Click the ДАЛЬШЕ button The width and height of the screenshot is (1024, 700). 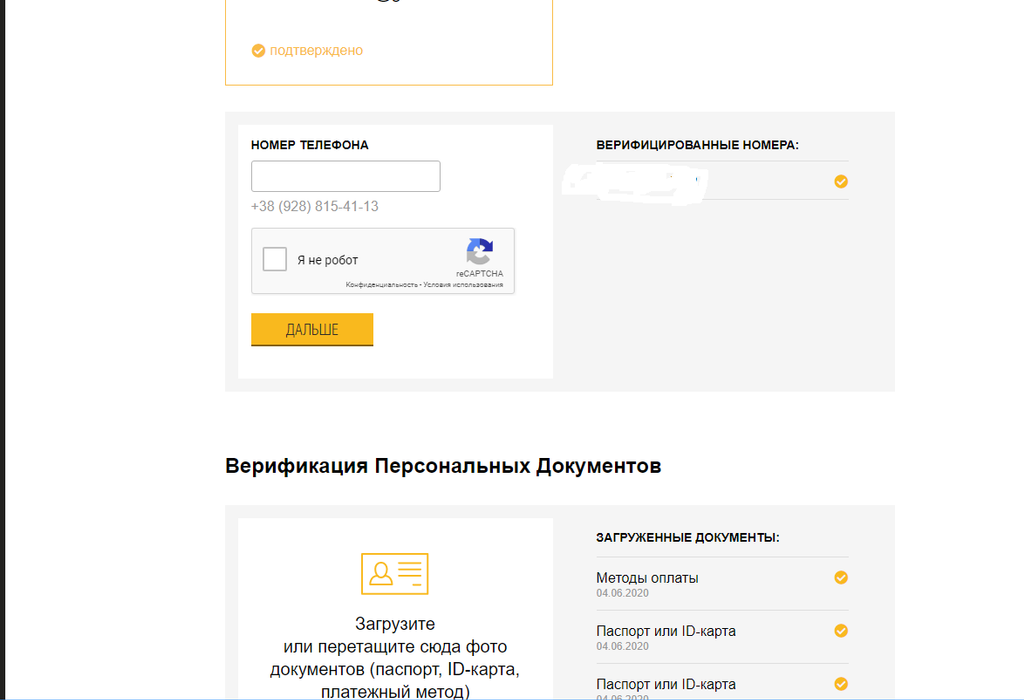point(312,330)
